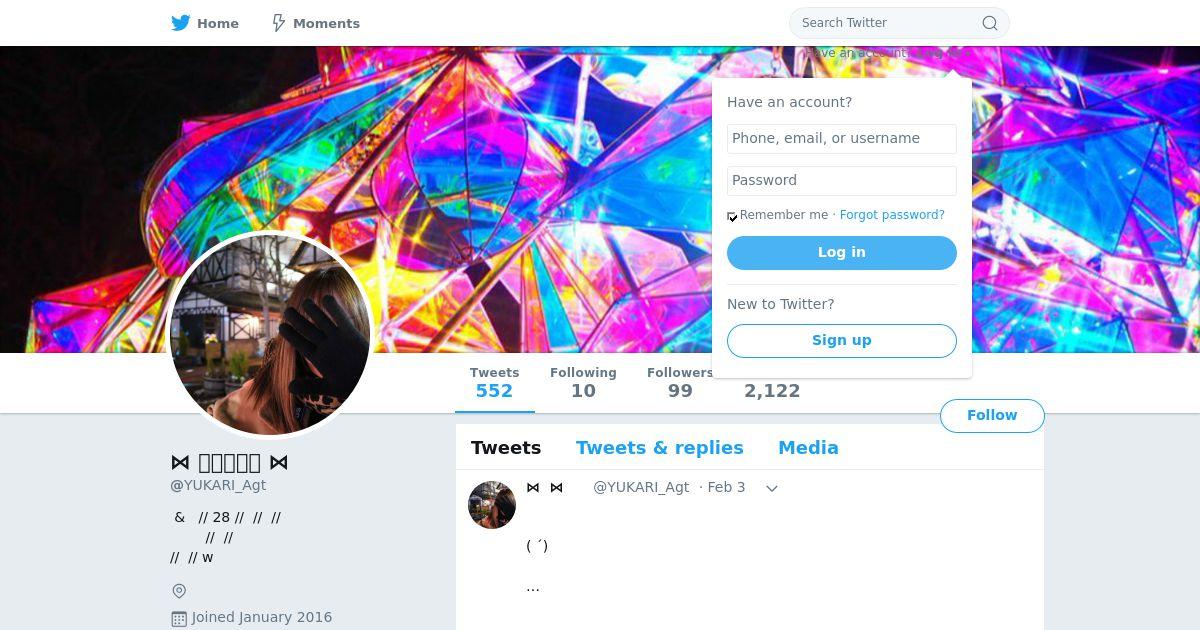View the Followers 99 list
This screenshot has width=1200, height=630.
[x=680, y=383]
